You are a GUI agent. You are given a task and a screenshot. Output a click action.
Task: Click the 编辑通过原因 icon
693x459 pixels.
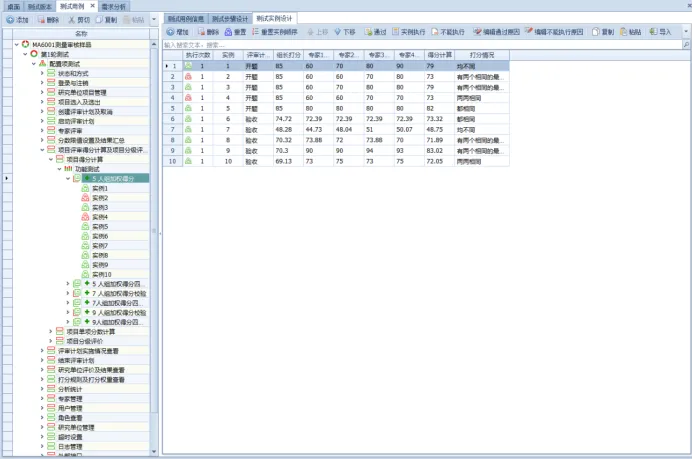tap(477, 32)
